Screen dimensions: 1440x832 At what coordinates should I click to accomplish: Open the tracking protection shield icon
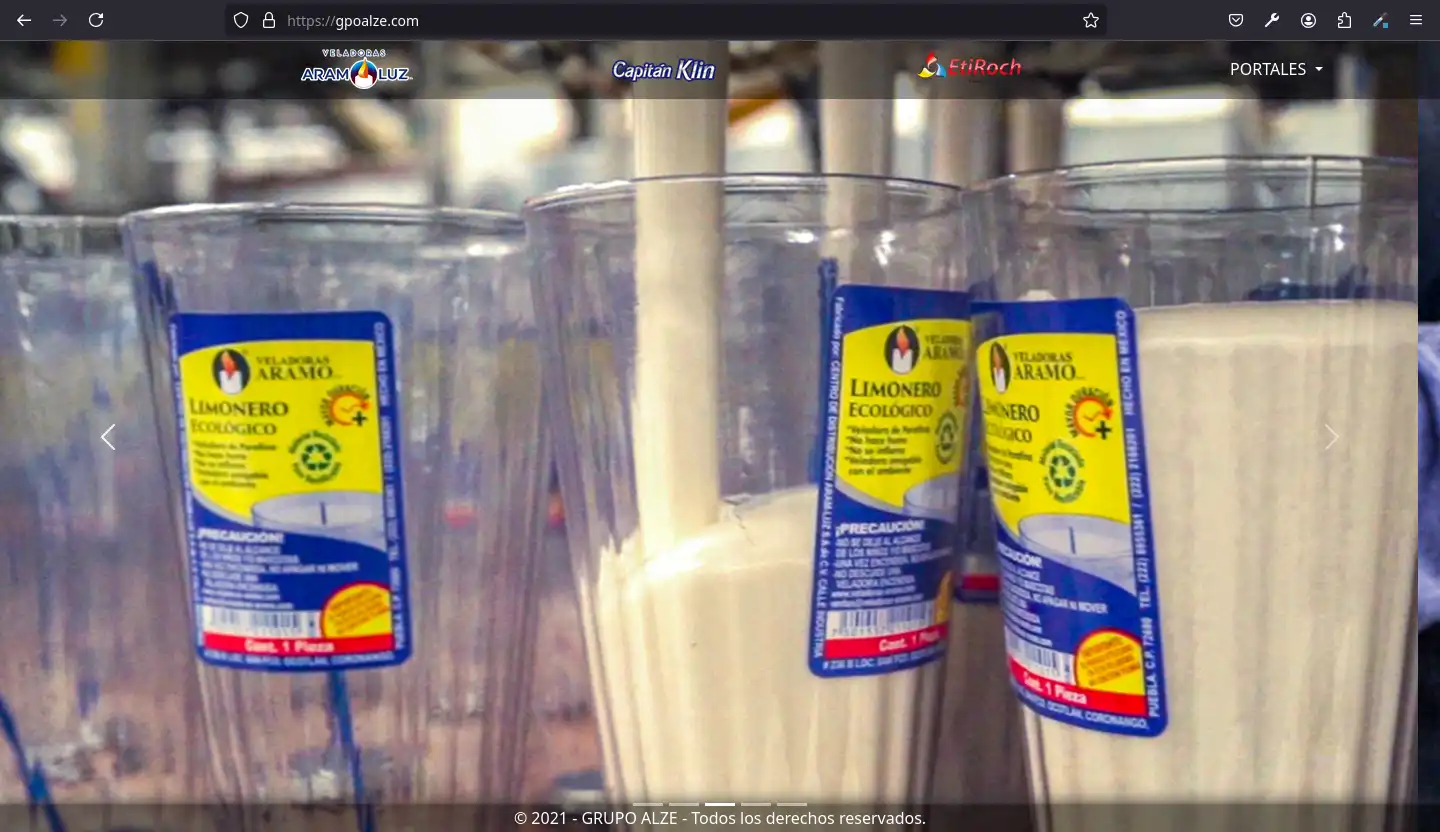click(x=241, y=20)
